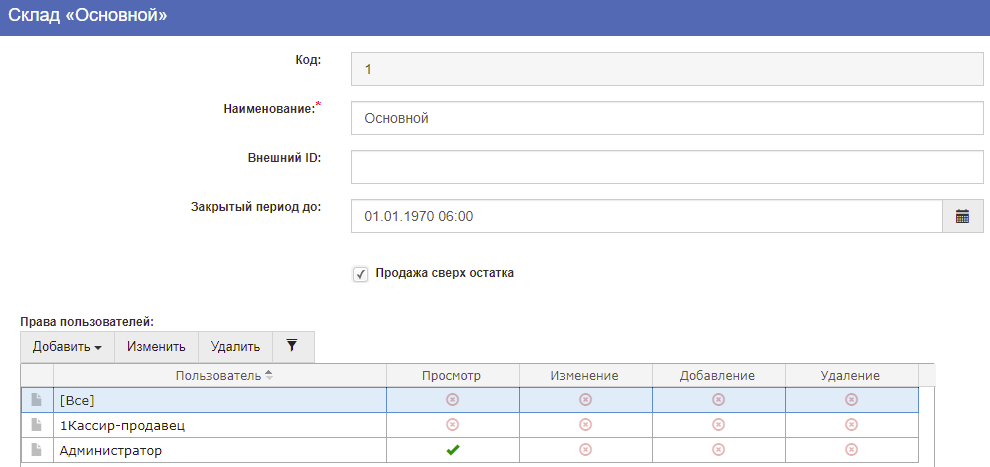
Task: Click the Удаление cross icon for Администратор
Action: tap(851, 451)
